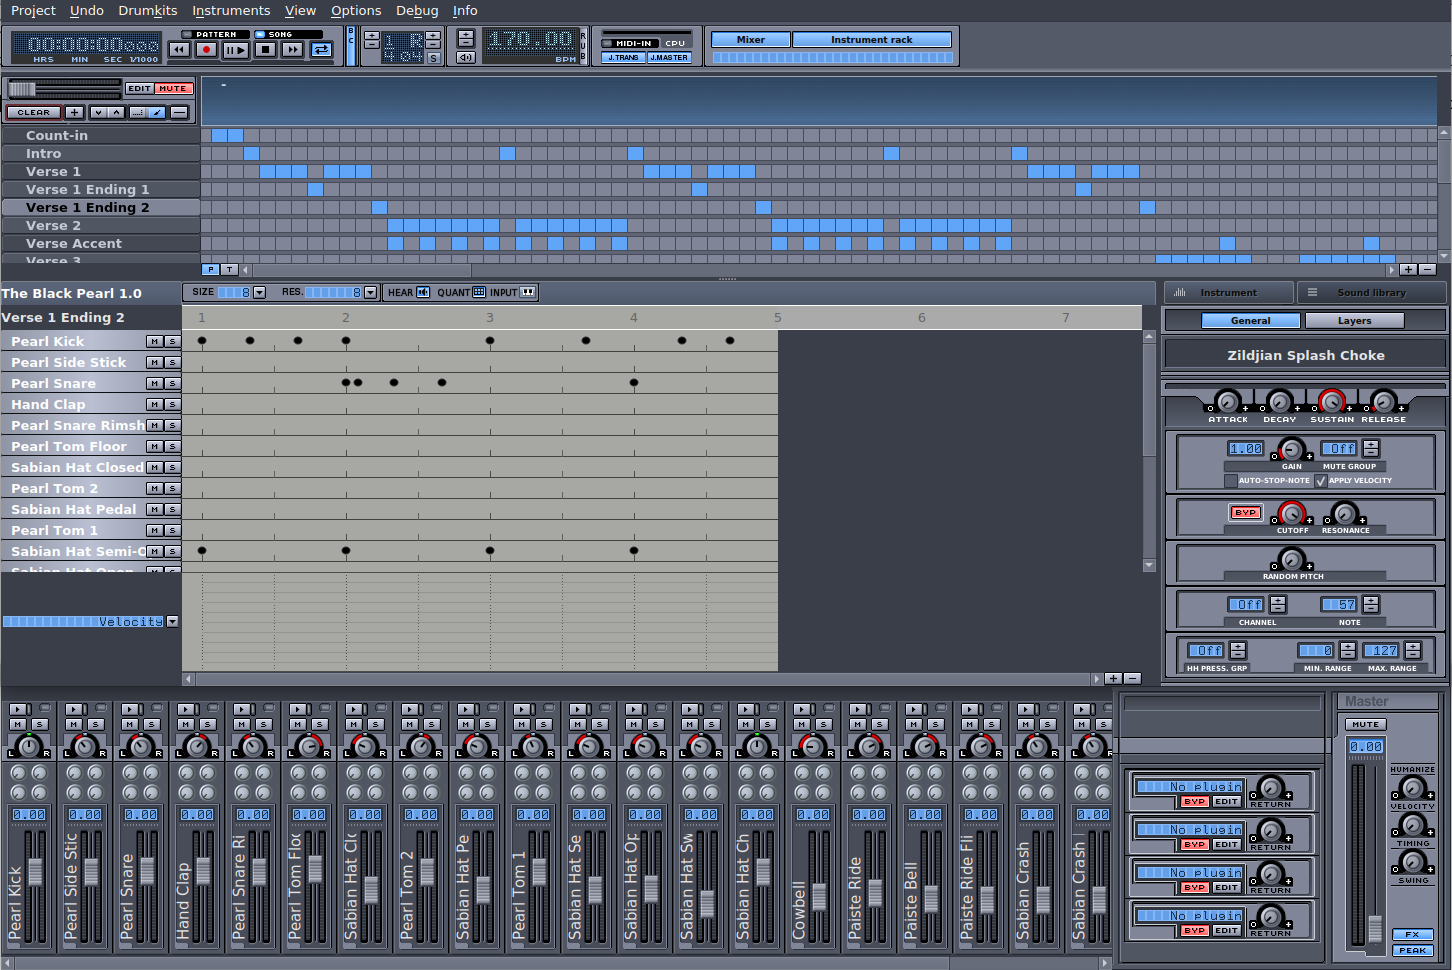The image size is (1452, 970).
Task: Switch to the Sound library tab
Action: tap(1372, 292)
